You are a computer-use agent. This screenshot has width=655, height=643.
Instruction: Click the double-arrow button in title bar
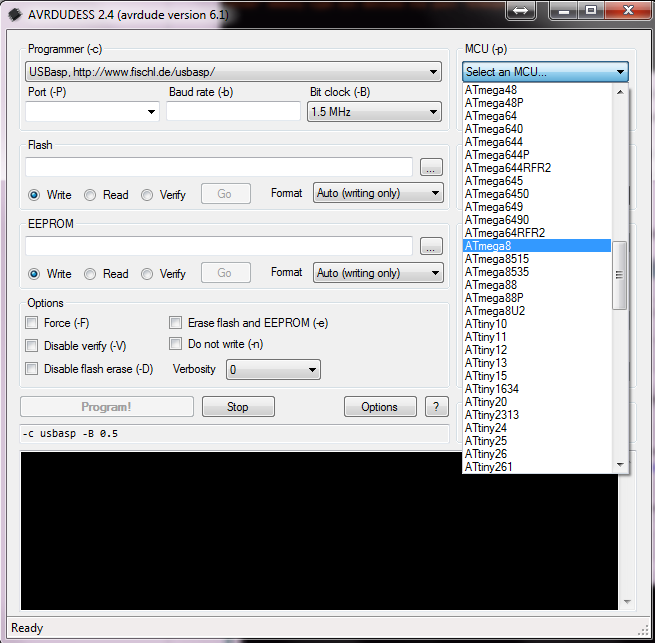tap(520, 10)
